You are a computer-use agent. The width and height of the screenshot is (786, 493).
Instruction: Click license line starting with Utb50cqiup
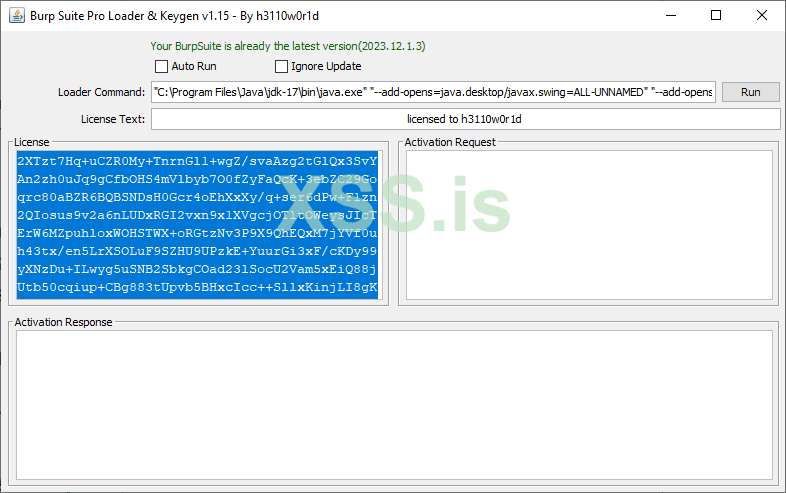197,287
